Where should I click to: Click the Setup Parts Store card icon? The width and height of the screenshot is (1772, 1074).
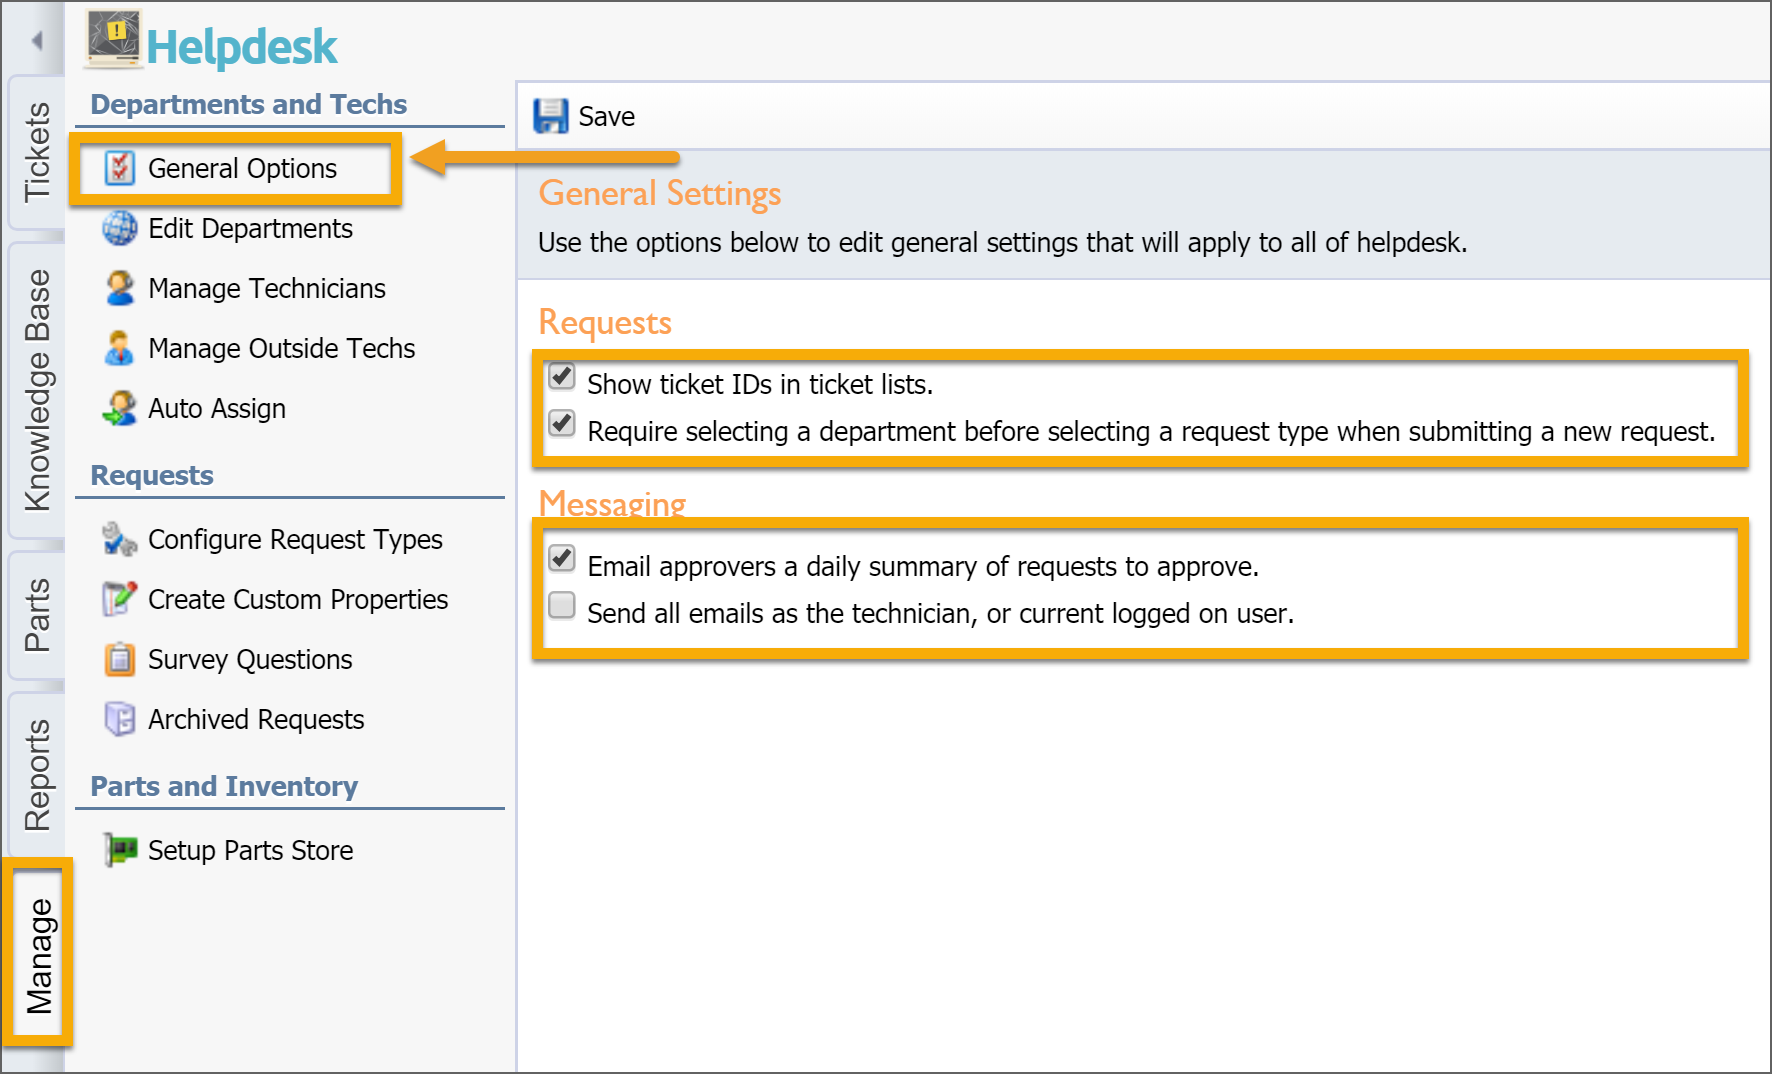120,850
